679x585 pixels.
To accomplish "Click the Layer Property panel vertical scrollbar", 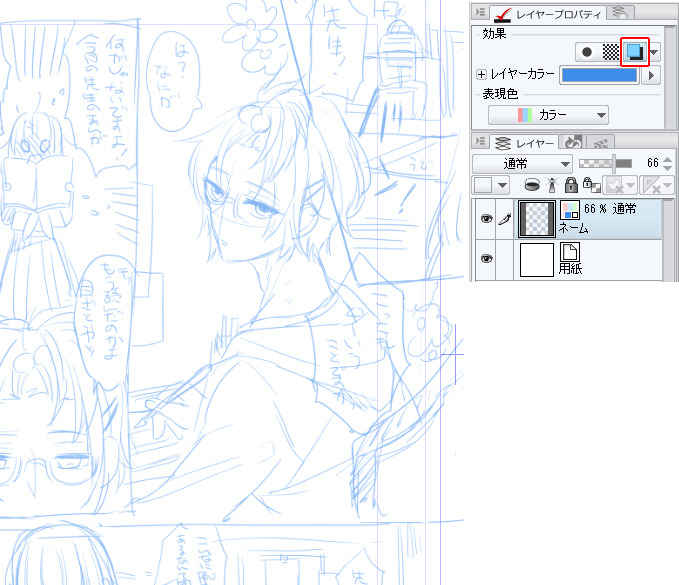I will (x=671, y=77).
